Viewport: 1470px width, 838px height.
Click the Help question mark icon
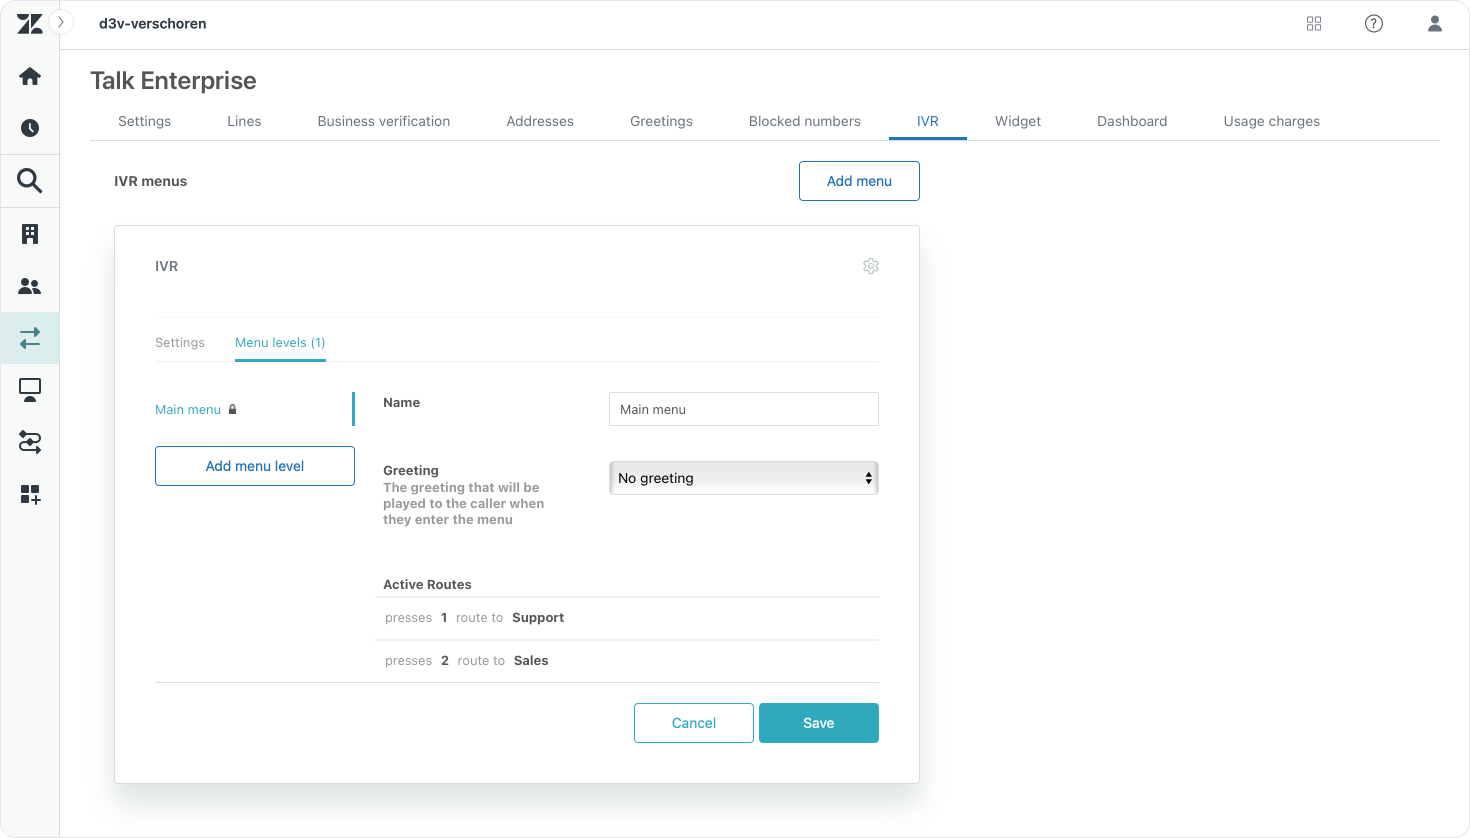pyautogui.click(x=1374, y=24)
